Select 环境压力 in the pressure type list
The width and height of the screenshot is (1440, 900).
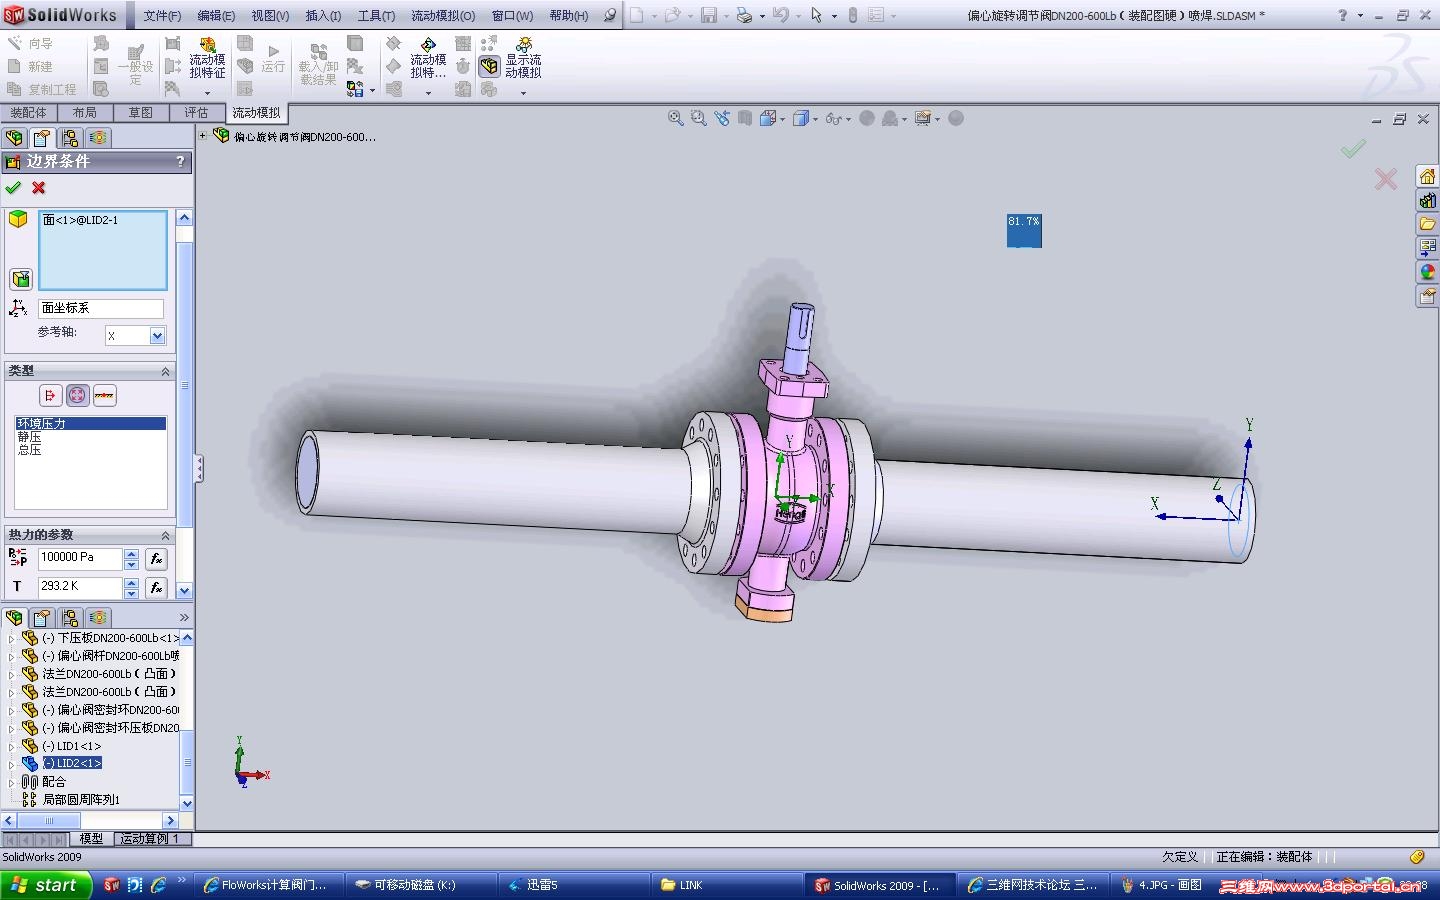click(90, 424)
